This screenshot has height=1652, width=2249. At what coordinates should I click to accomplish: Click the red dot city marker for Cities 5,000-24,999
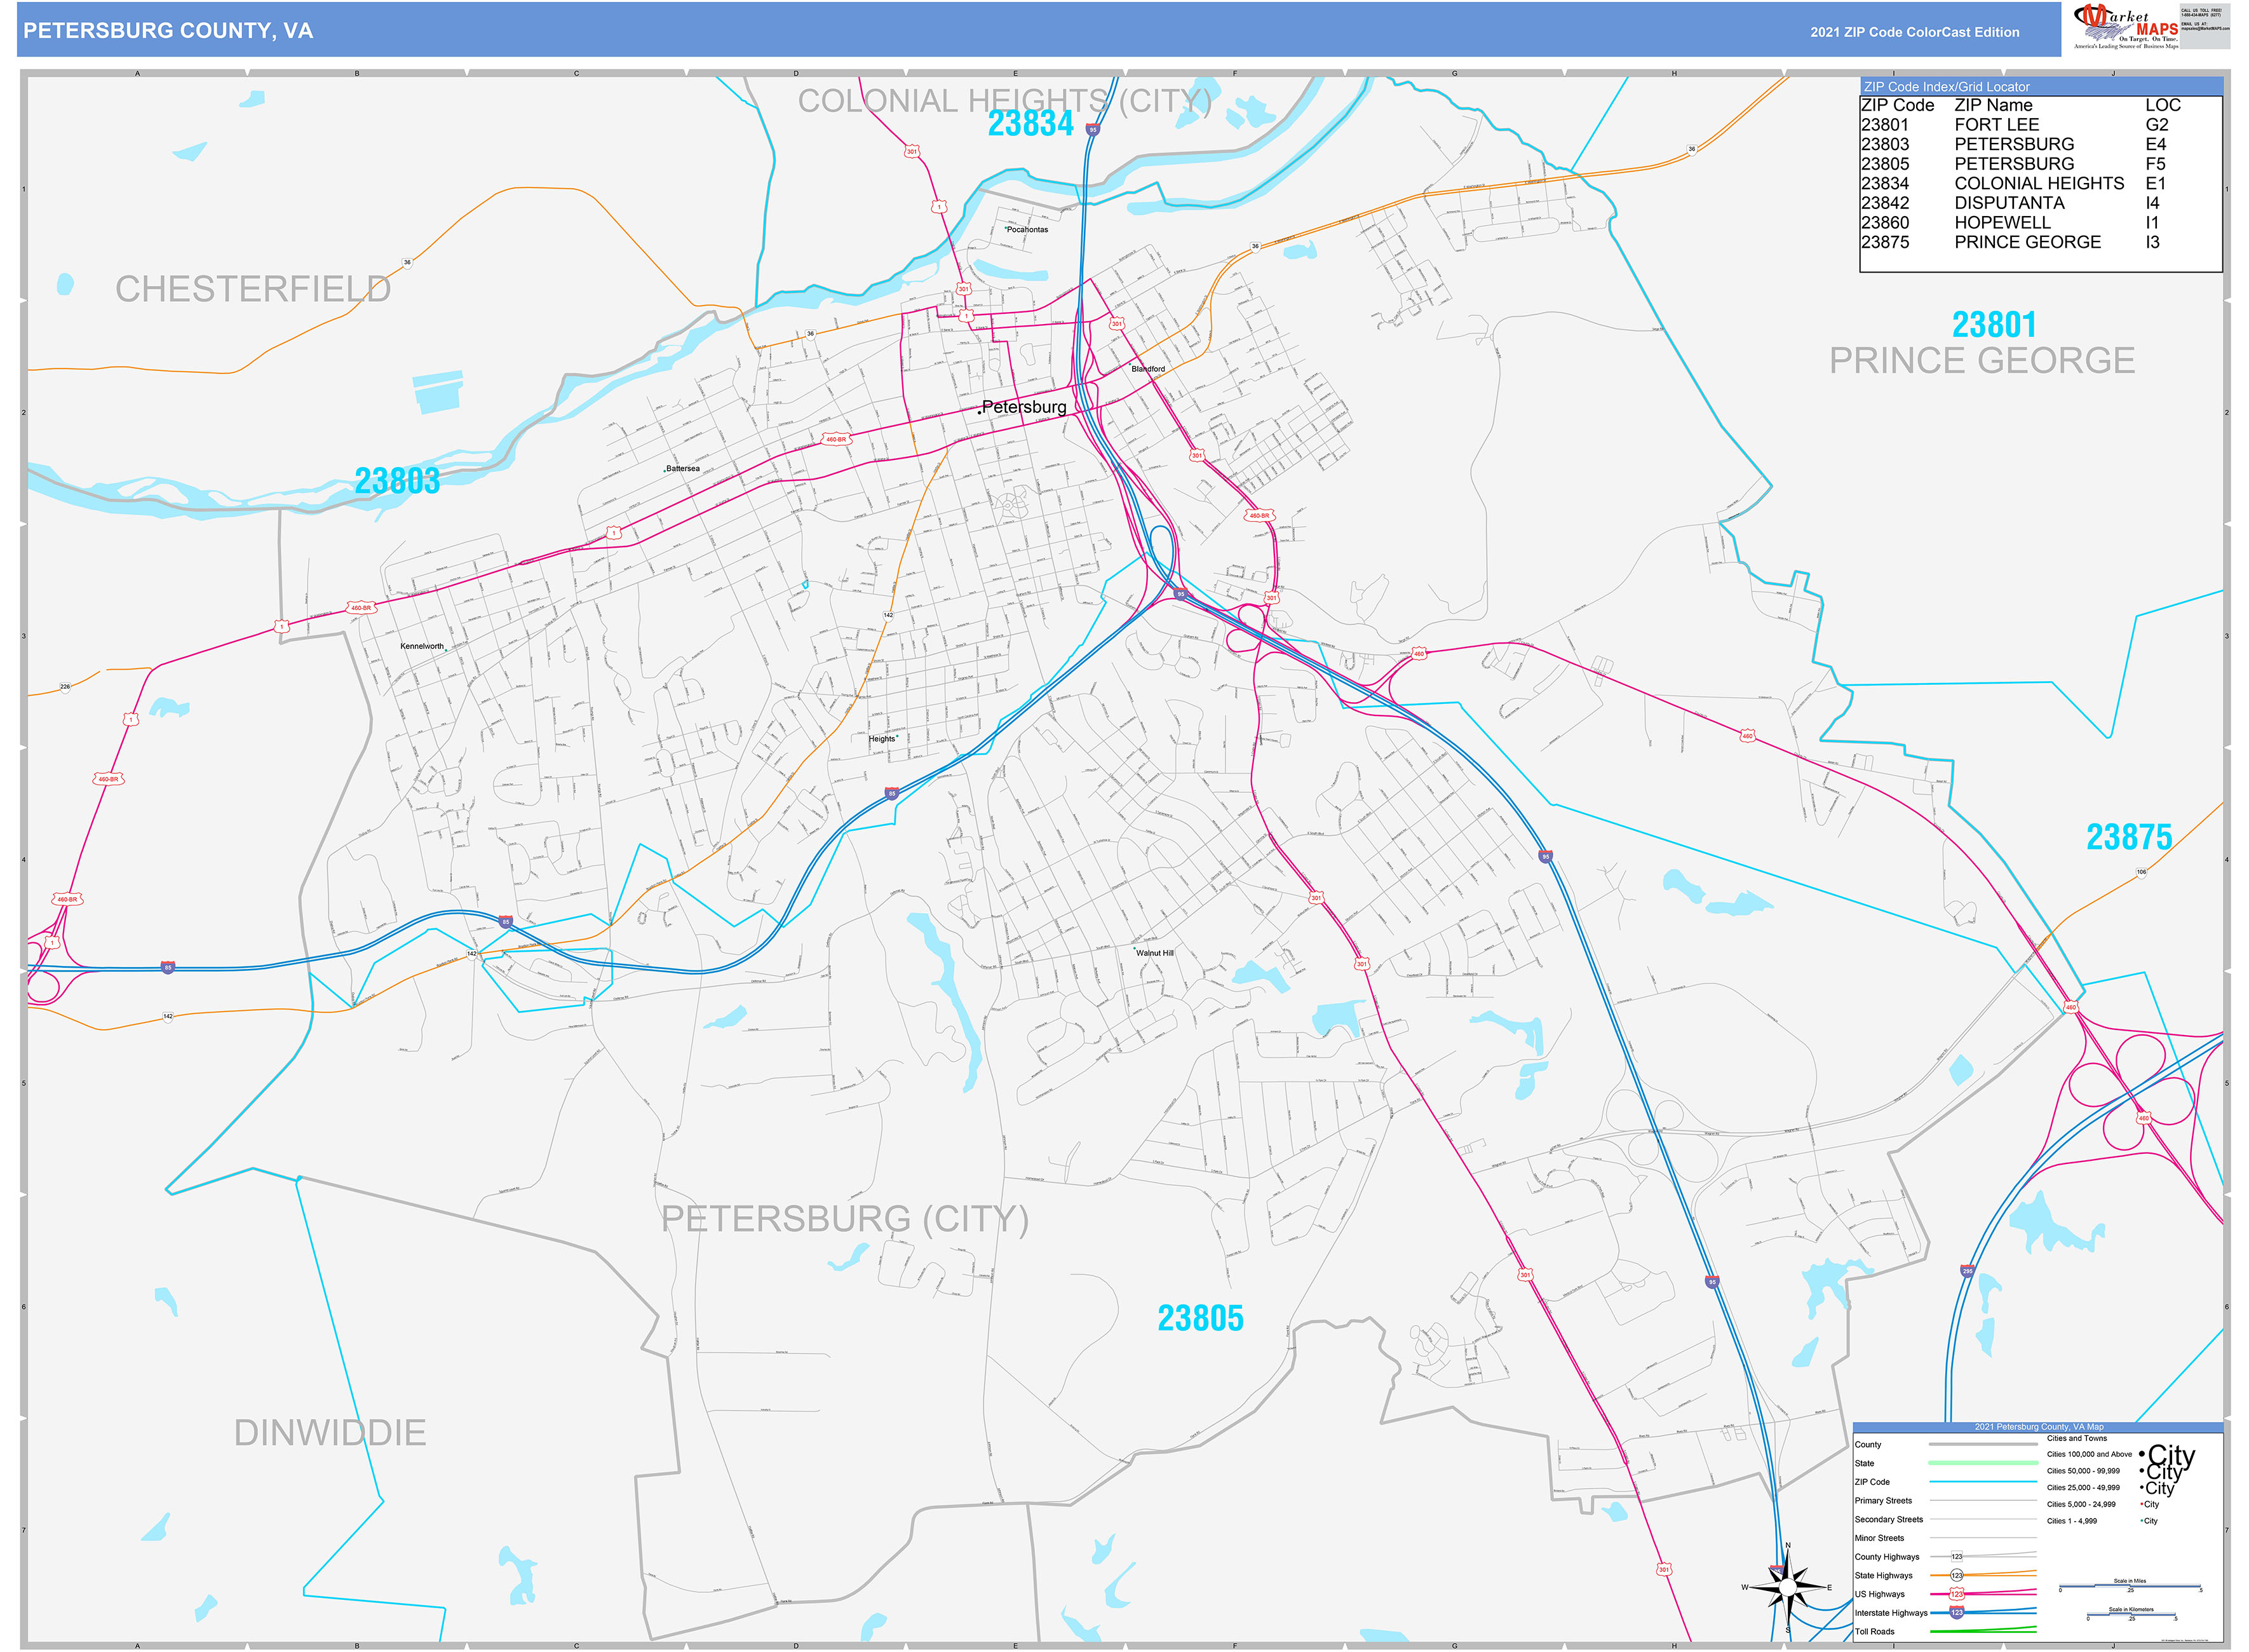tap(2142, 1504)
